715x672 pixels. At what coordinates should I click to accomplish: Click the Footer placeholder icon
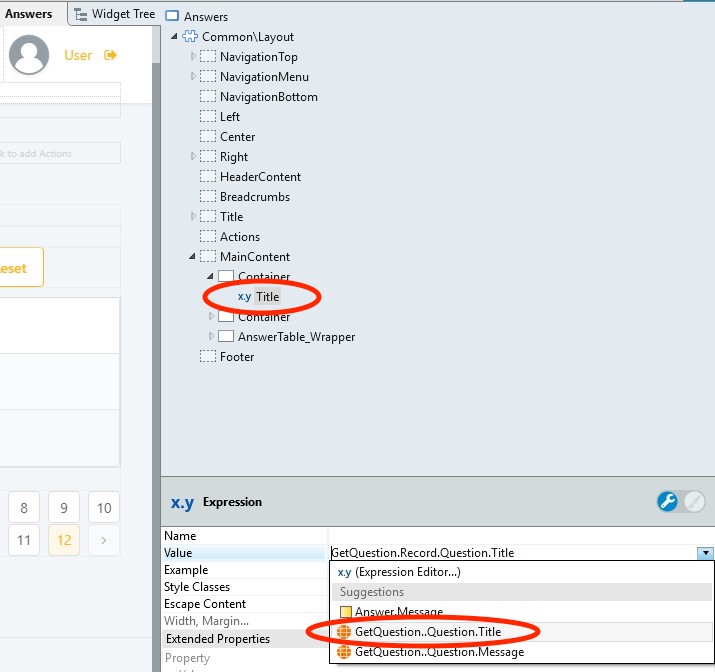pos(208,357)
